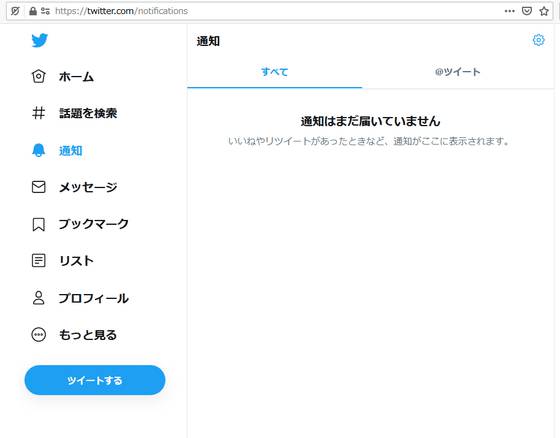Click the person icon beside プロフィール
The image size is (560, 438).
(x=39, y=298)
